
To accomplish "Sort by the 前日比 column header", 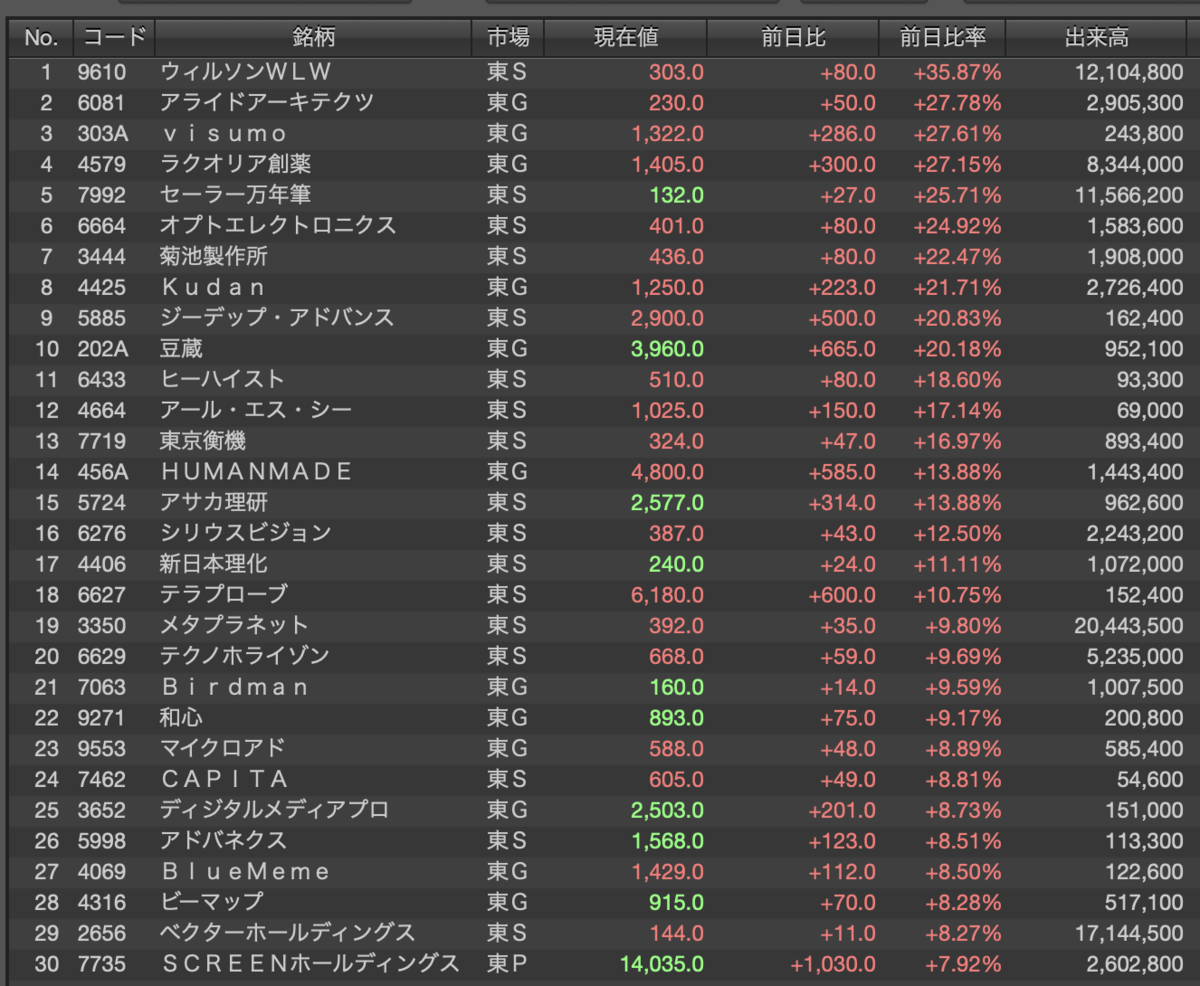I will point(793,39).
